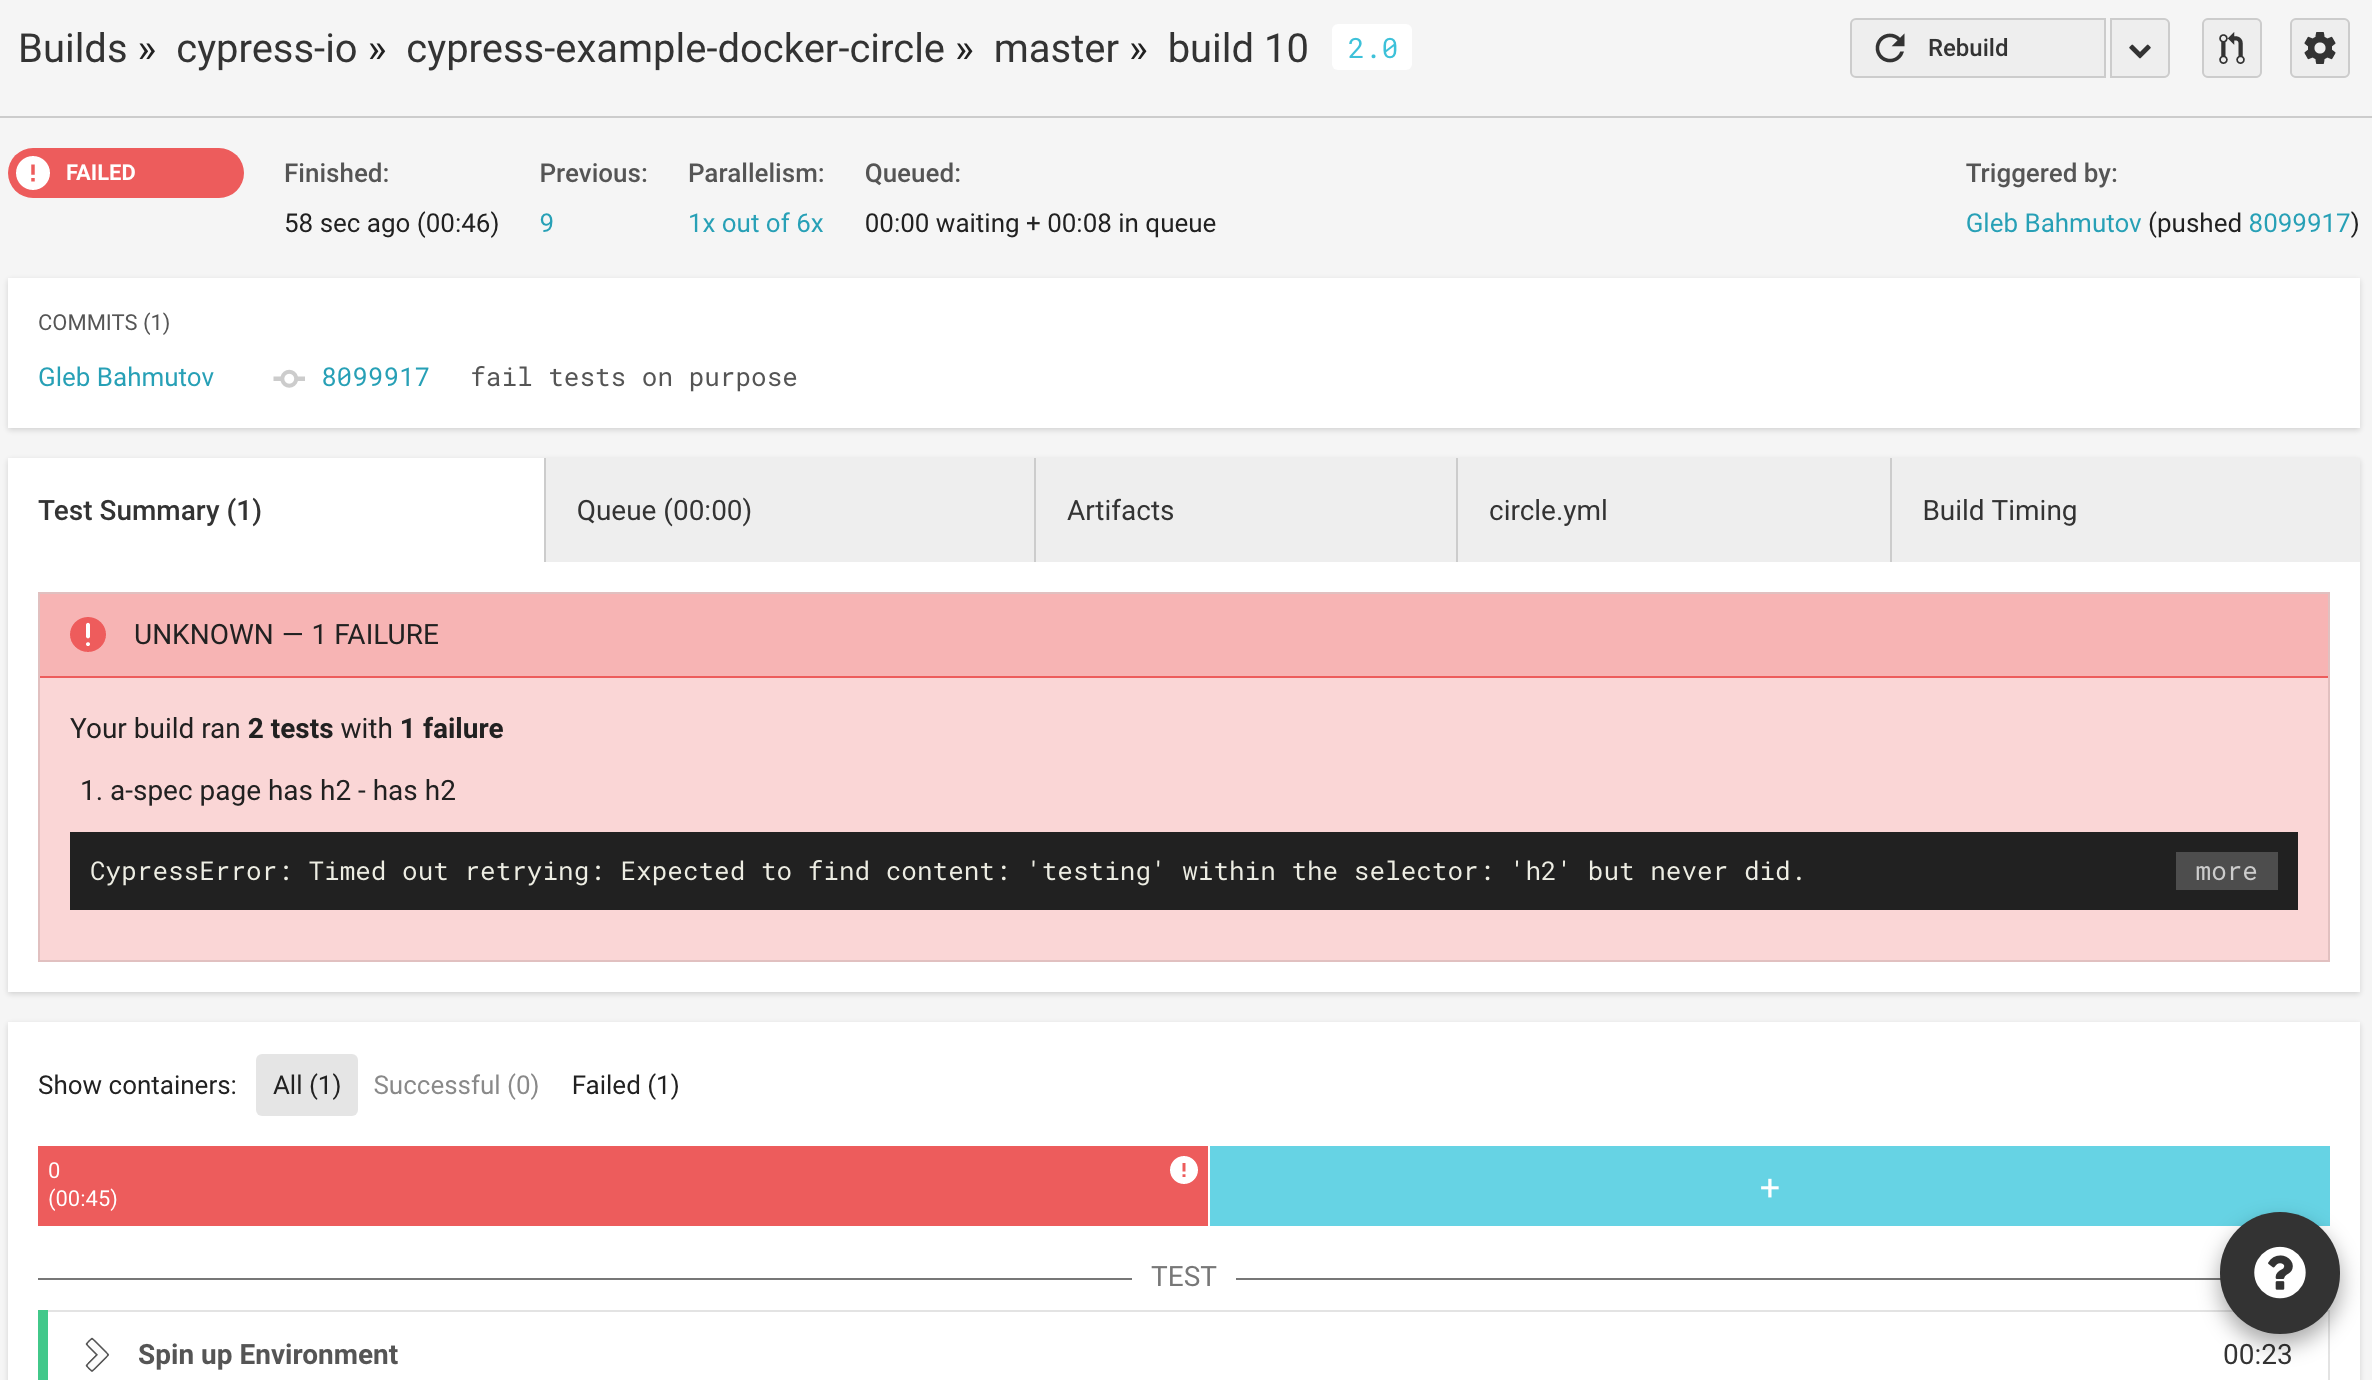
Task: Open project settings gear icon
Action: 2319,48
